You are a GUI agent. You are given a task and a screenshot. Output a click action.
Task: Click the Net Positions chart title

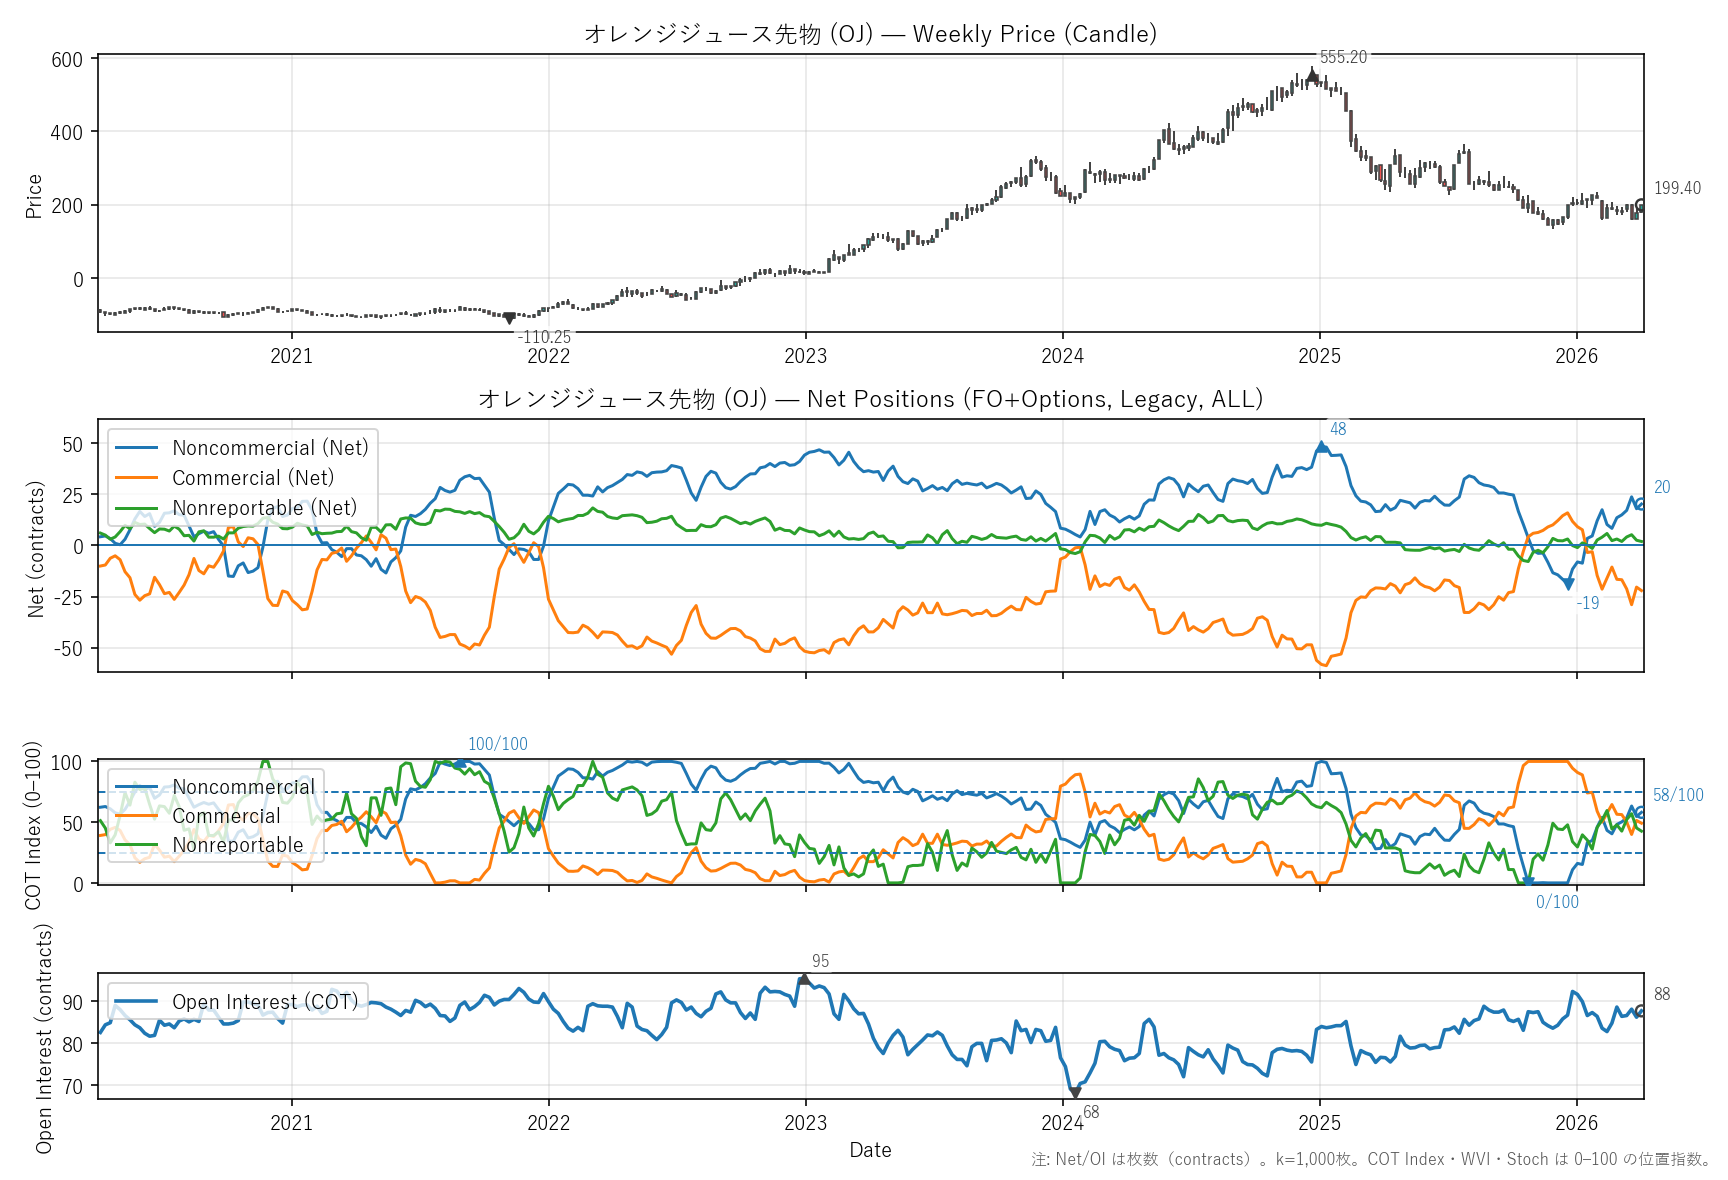[x=870, y=399]
